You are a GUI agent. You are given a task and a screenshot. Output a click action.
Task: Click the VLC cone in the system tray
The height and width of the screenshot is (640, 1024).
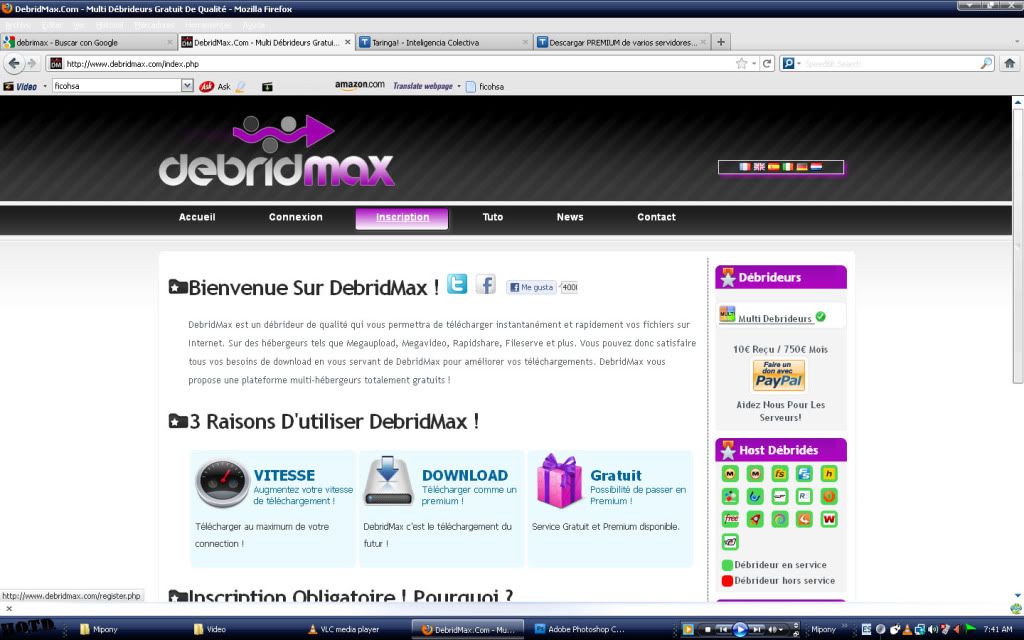(906, 630)
